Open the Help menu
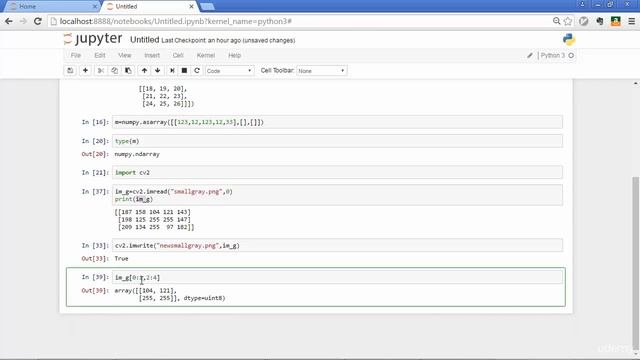 click(235, 56)
